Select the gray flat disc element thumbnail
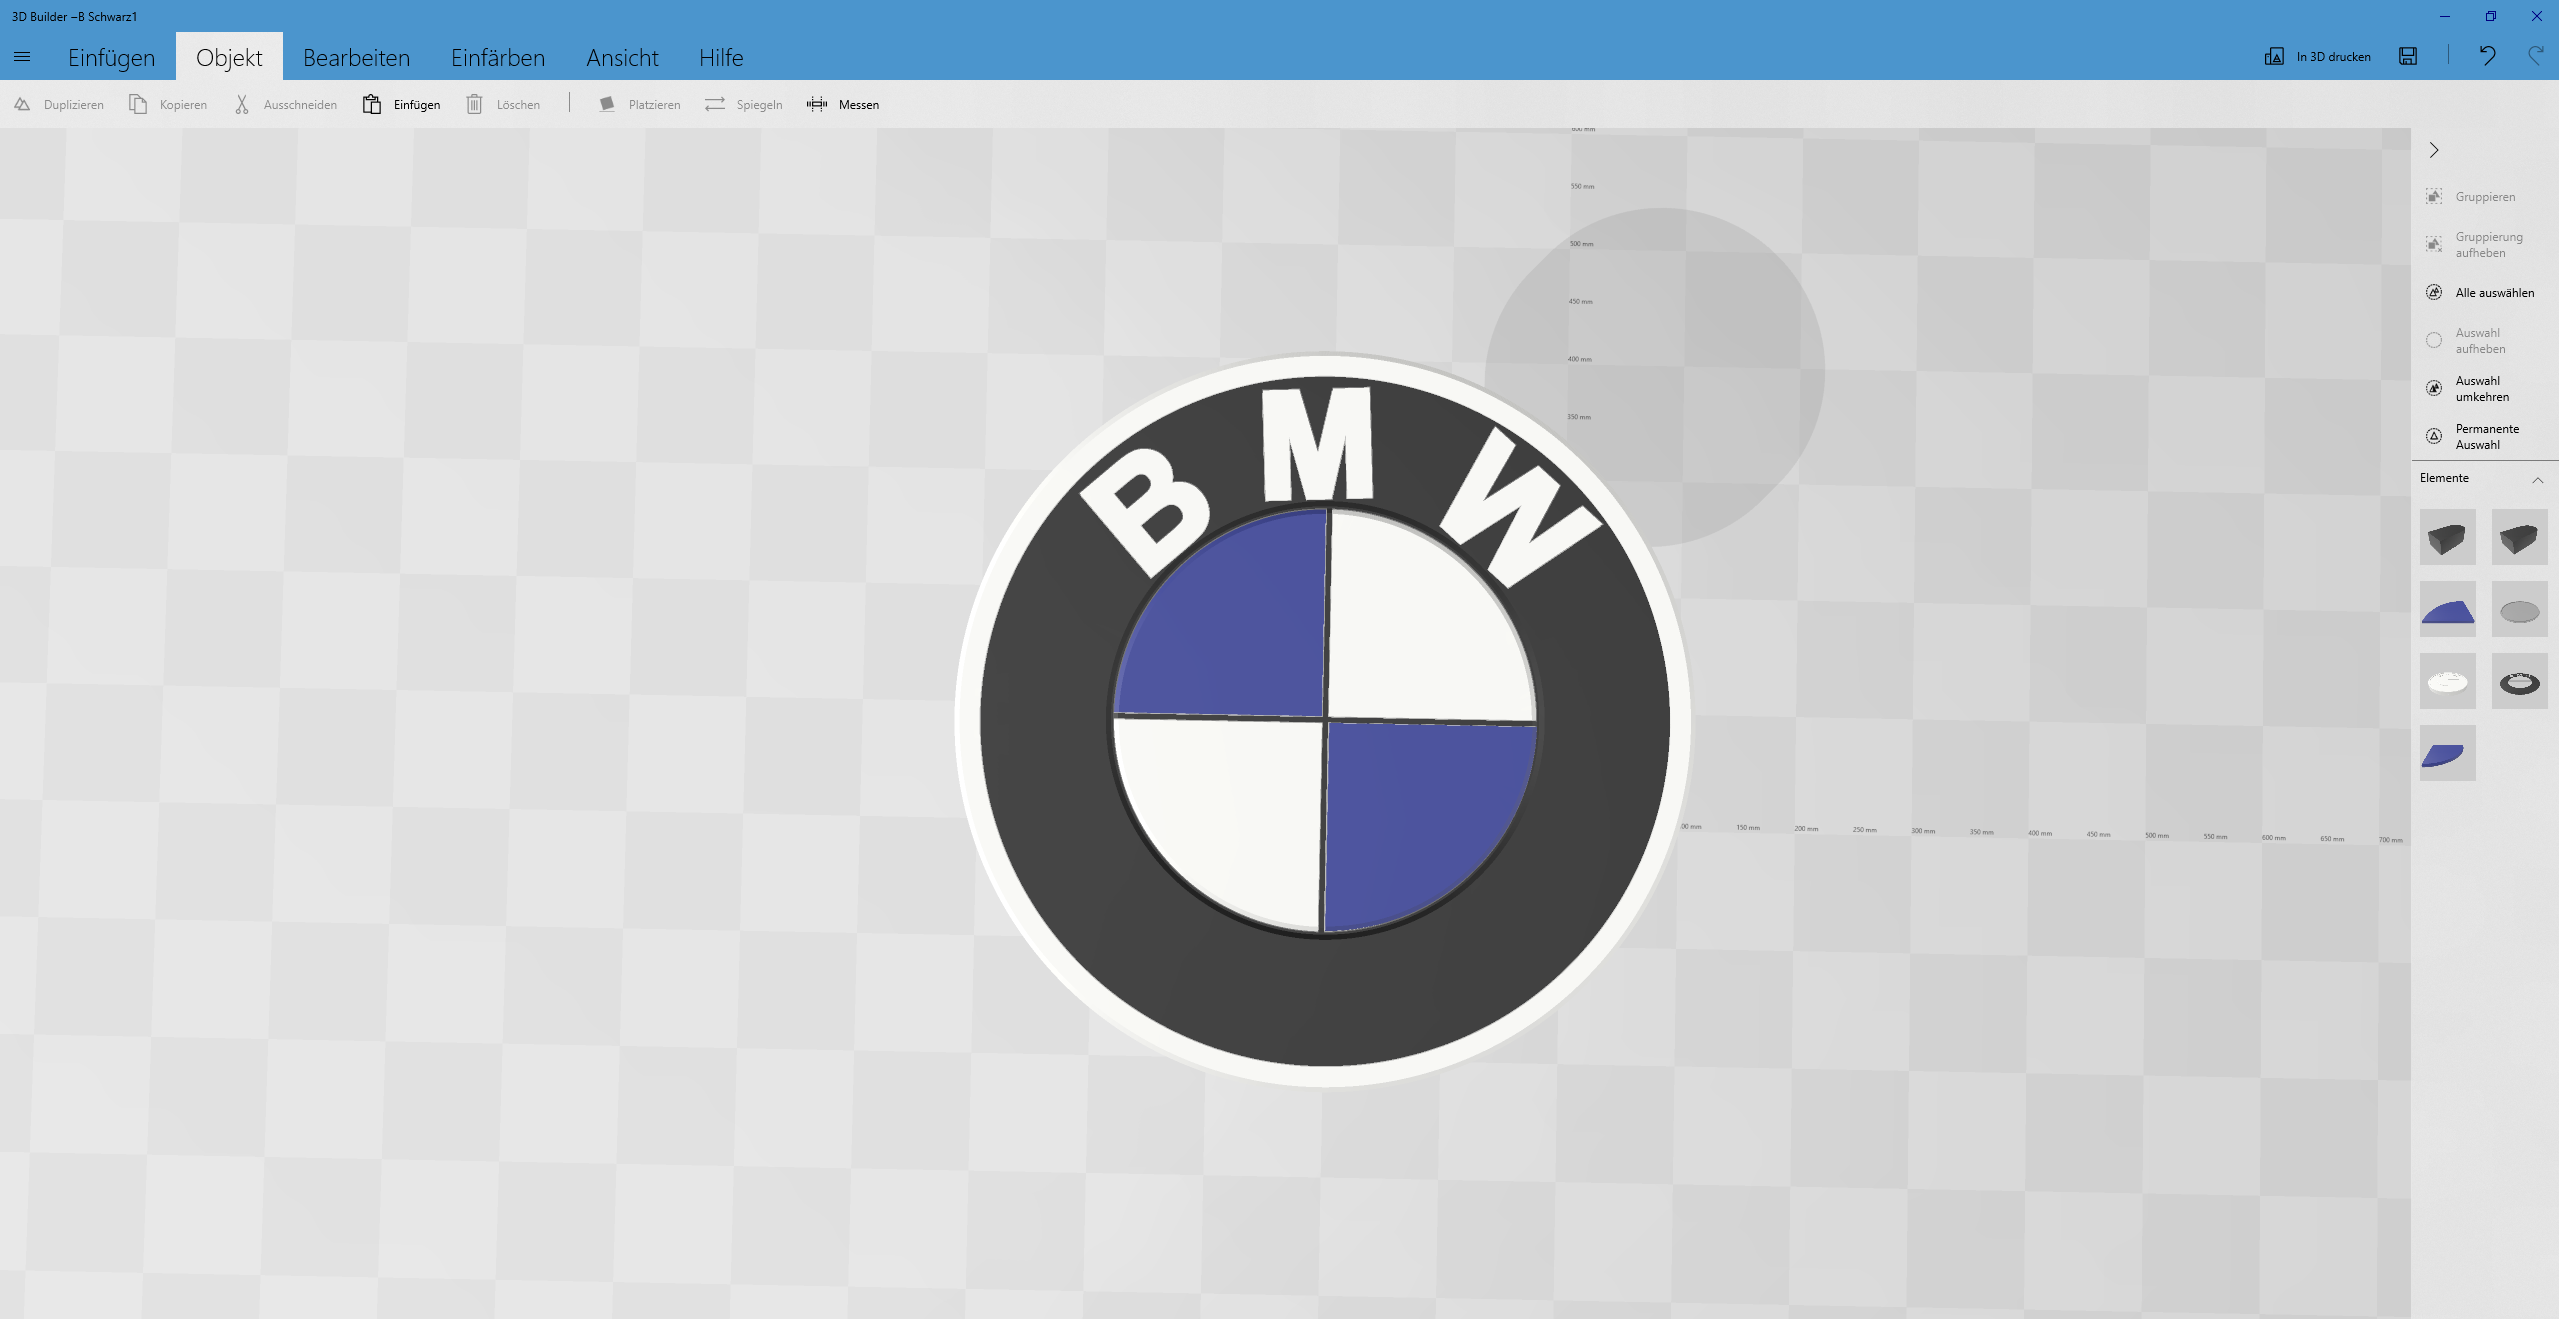This screenshot has height=1319, width=2559. [x=2519, y=609]
